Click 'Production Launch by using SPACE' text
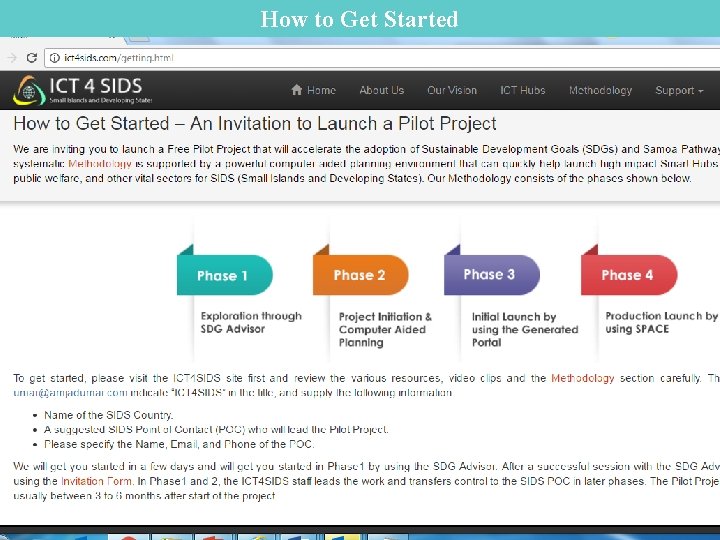 pyautogui.click(x=661, y=322)
